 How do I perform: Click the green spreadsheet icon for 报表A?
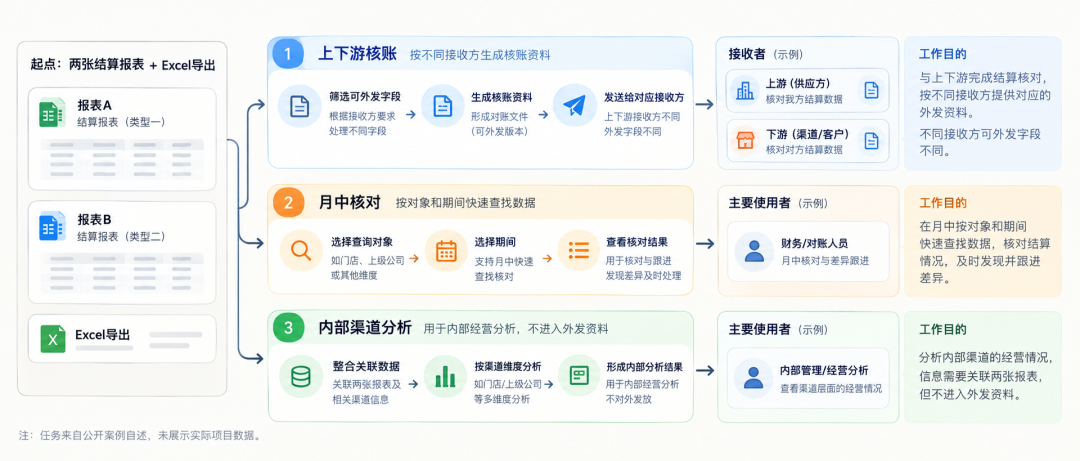(52, 113)
